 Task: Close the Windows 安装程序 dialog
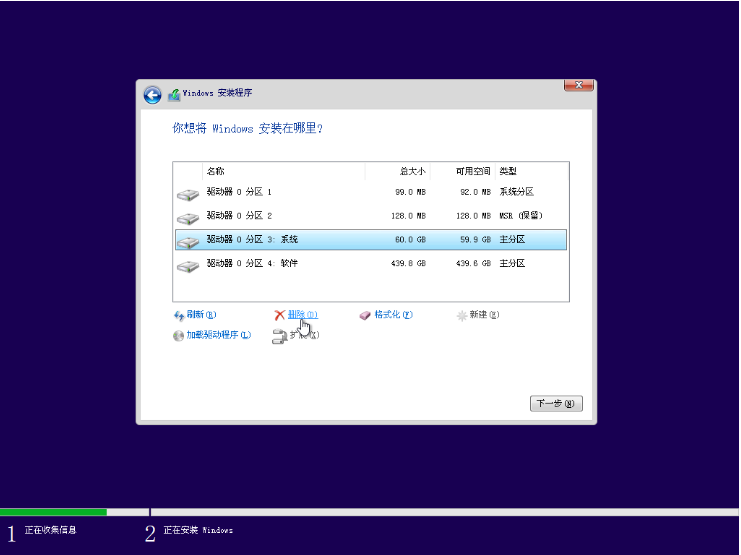578,85
